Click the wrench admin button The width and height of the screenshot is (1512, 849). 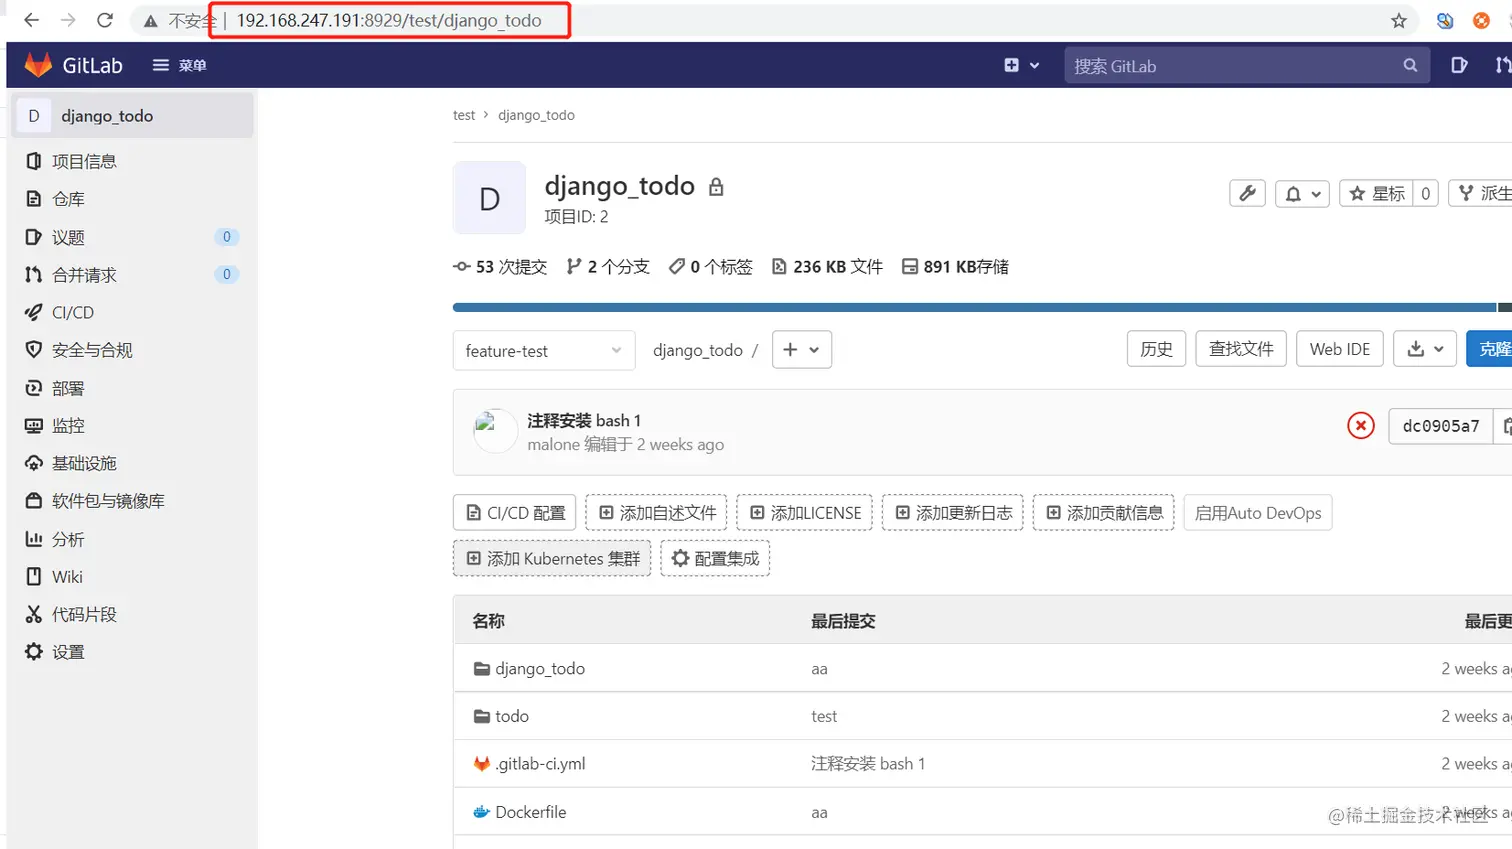coord(1247,193)
